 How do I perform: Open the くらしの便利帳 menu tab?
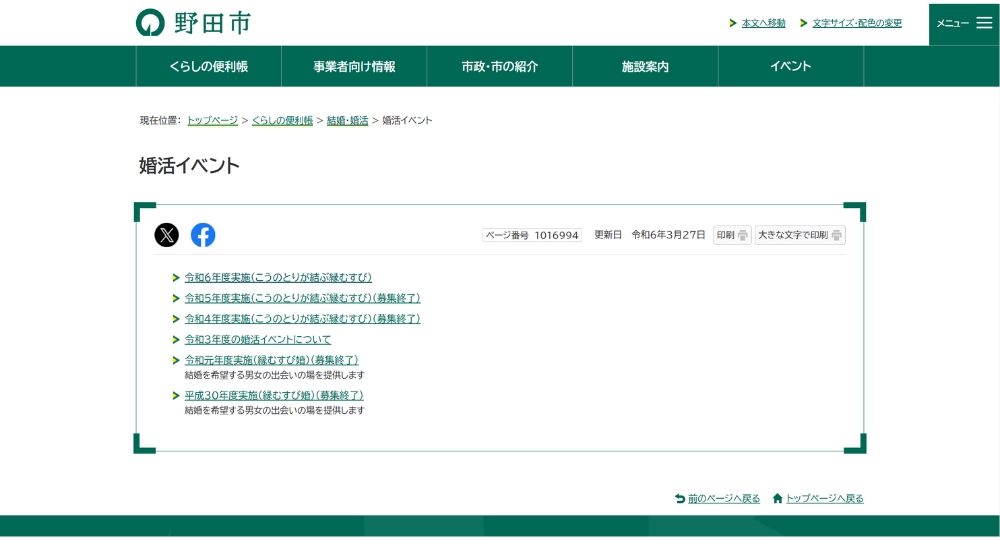coord(208,66)
